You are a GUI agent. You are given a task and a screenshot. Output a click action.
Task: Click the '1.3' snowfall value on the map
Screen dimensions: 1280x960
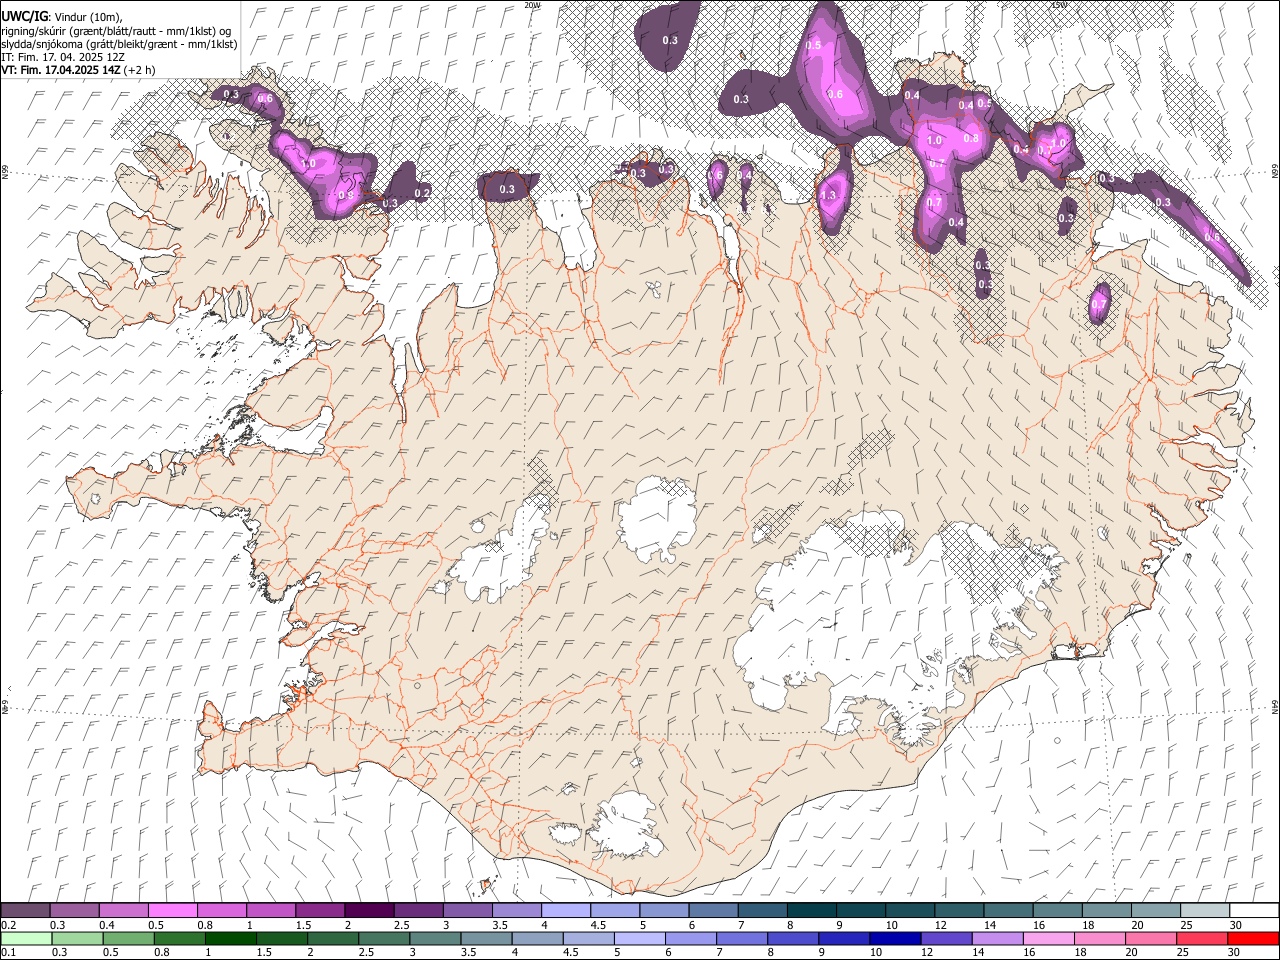(x=827, y=196)
